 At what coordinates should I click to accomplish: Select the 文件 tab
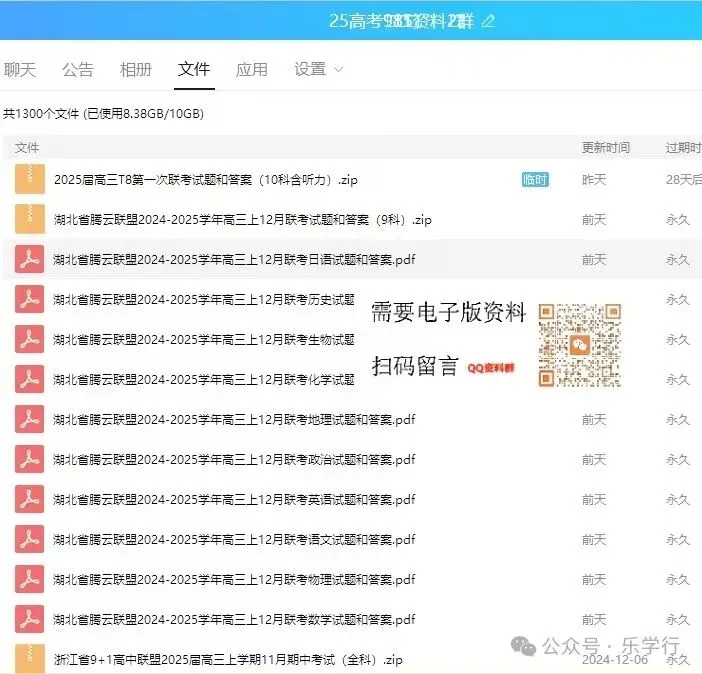point(194,69)
